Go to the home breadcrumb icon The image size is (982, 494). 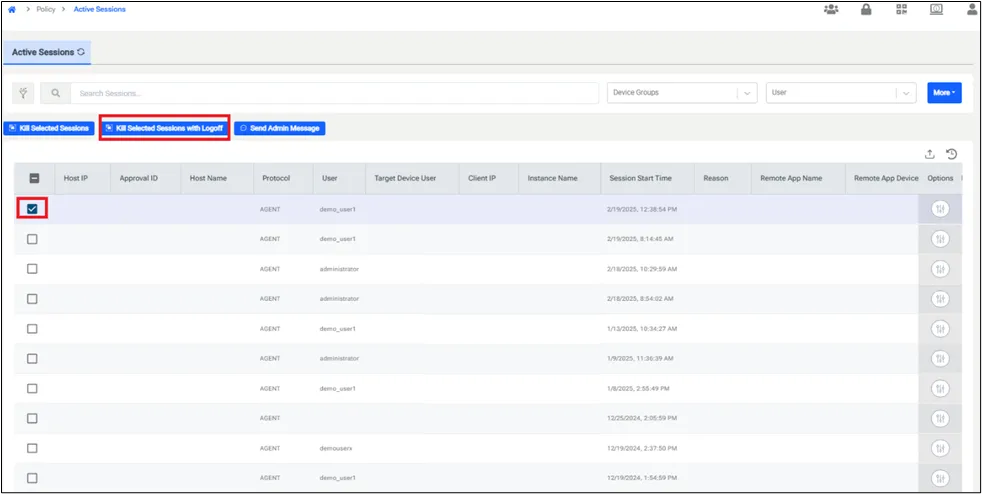(x=11, y=9)
